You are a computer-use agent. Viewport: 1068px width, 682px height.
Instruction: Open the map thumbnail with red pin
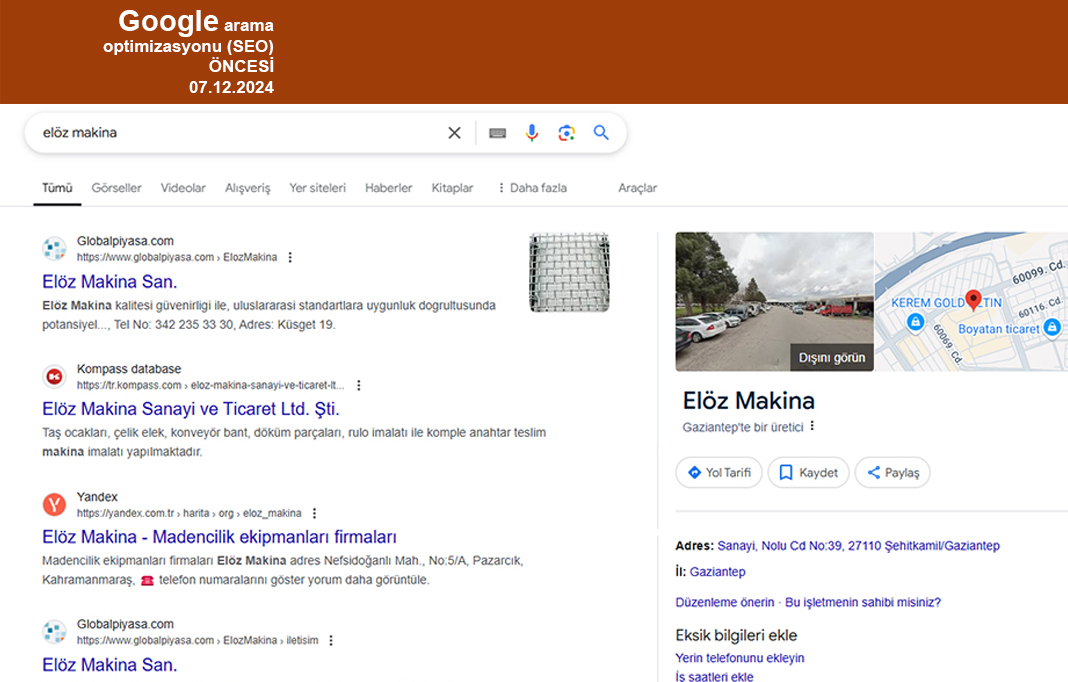(972, 302)
